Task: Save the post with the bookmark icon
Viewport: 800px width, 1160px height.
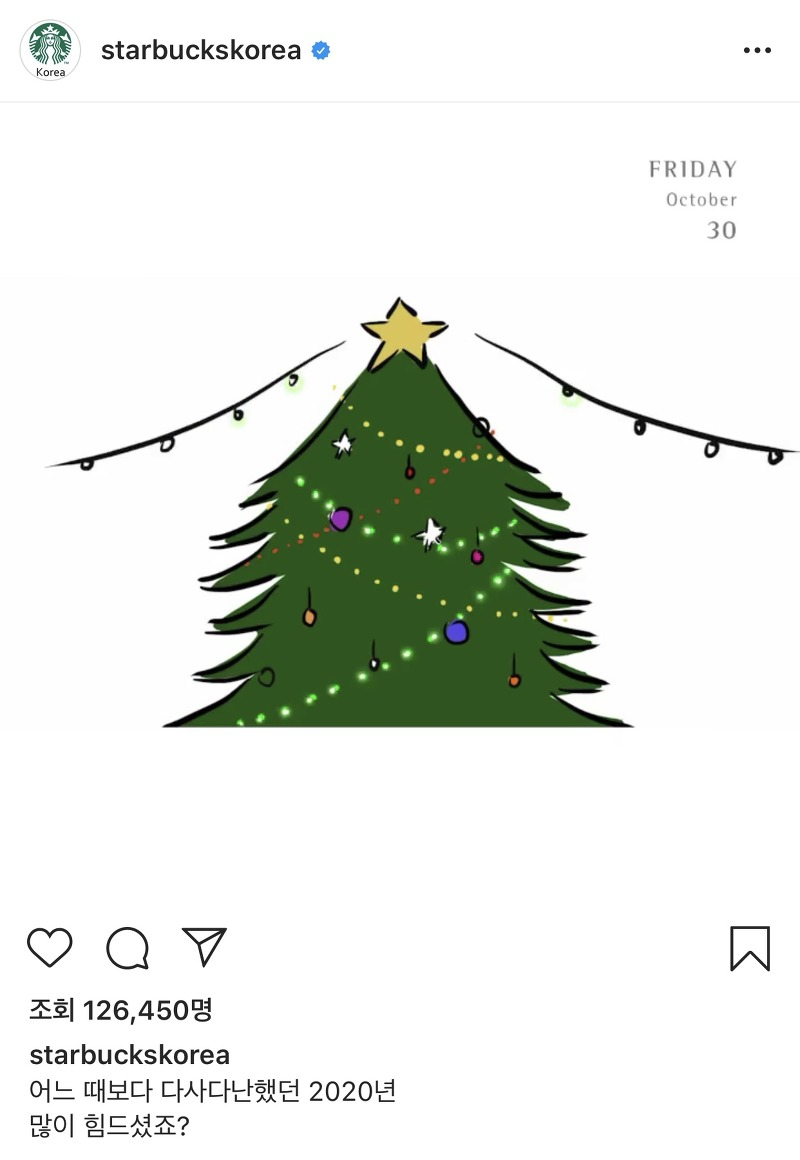Action: 750,948
